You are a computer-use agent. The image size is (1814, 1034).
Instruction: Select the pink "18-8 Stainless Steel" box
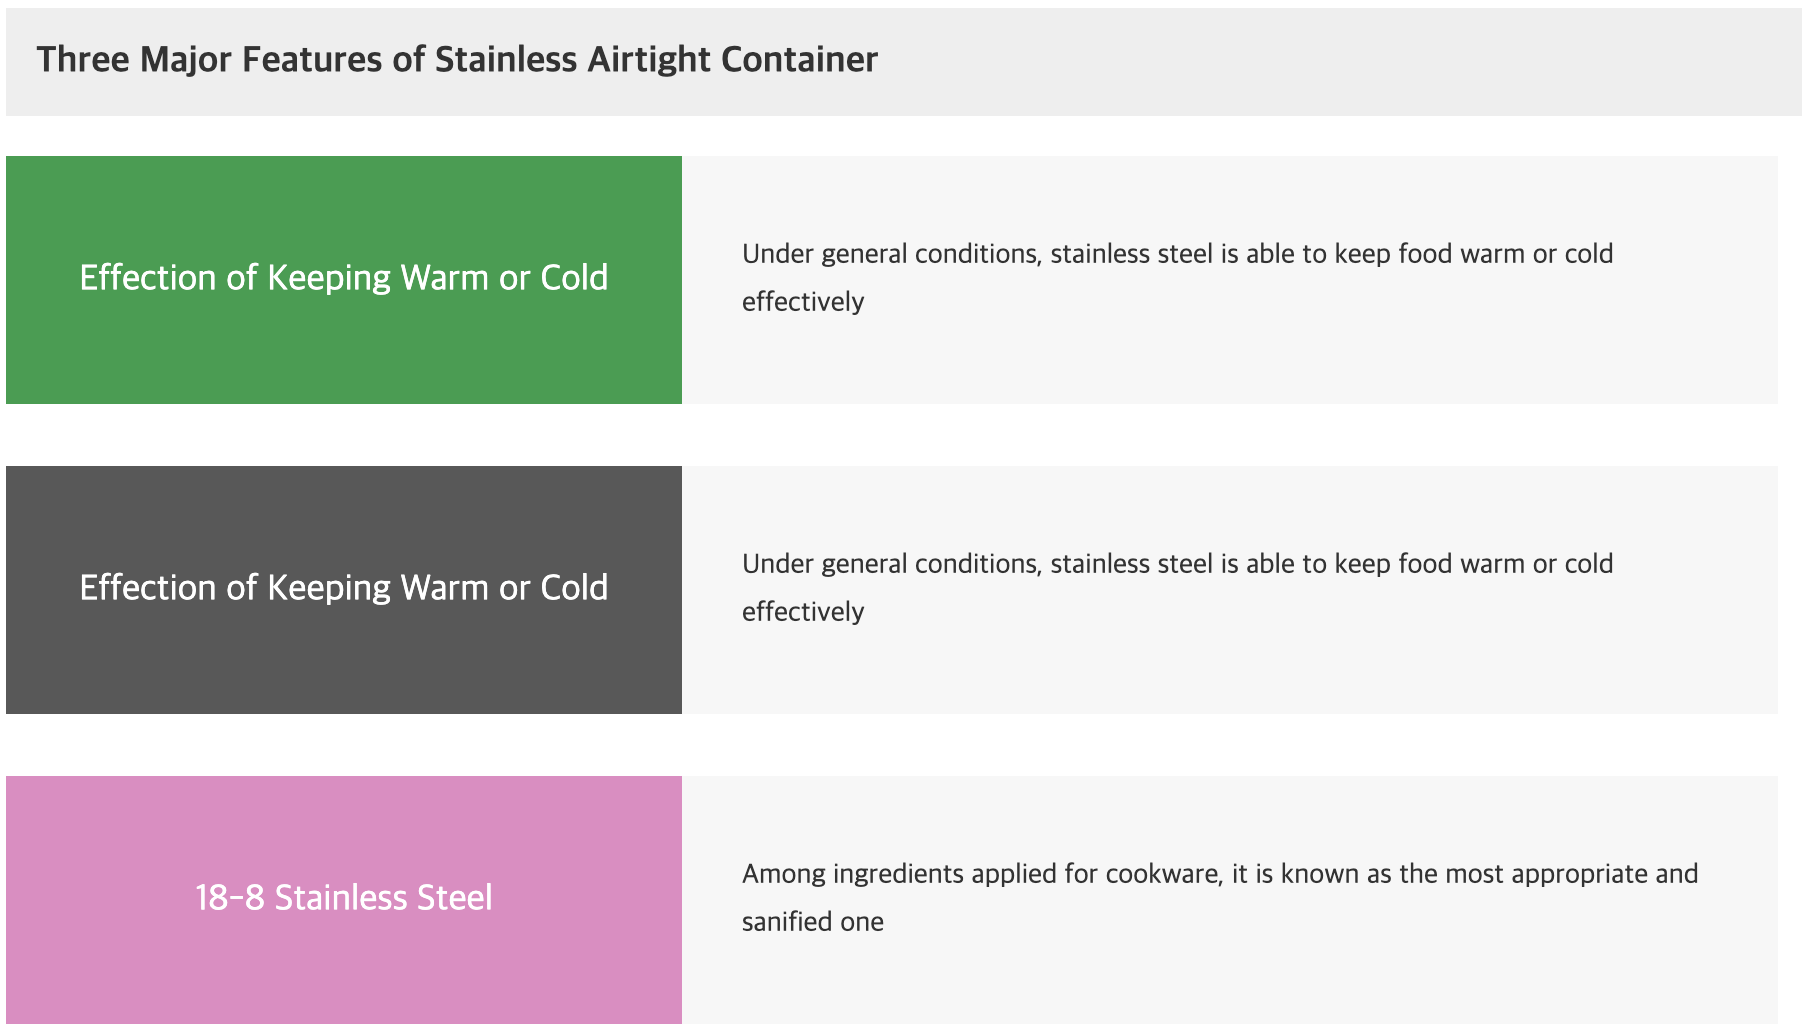pyautogui.click(x=343, y=898)
